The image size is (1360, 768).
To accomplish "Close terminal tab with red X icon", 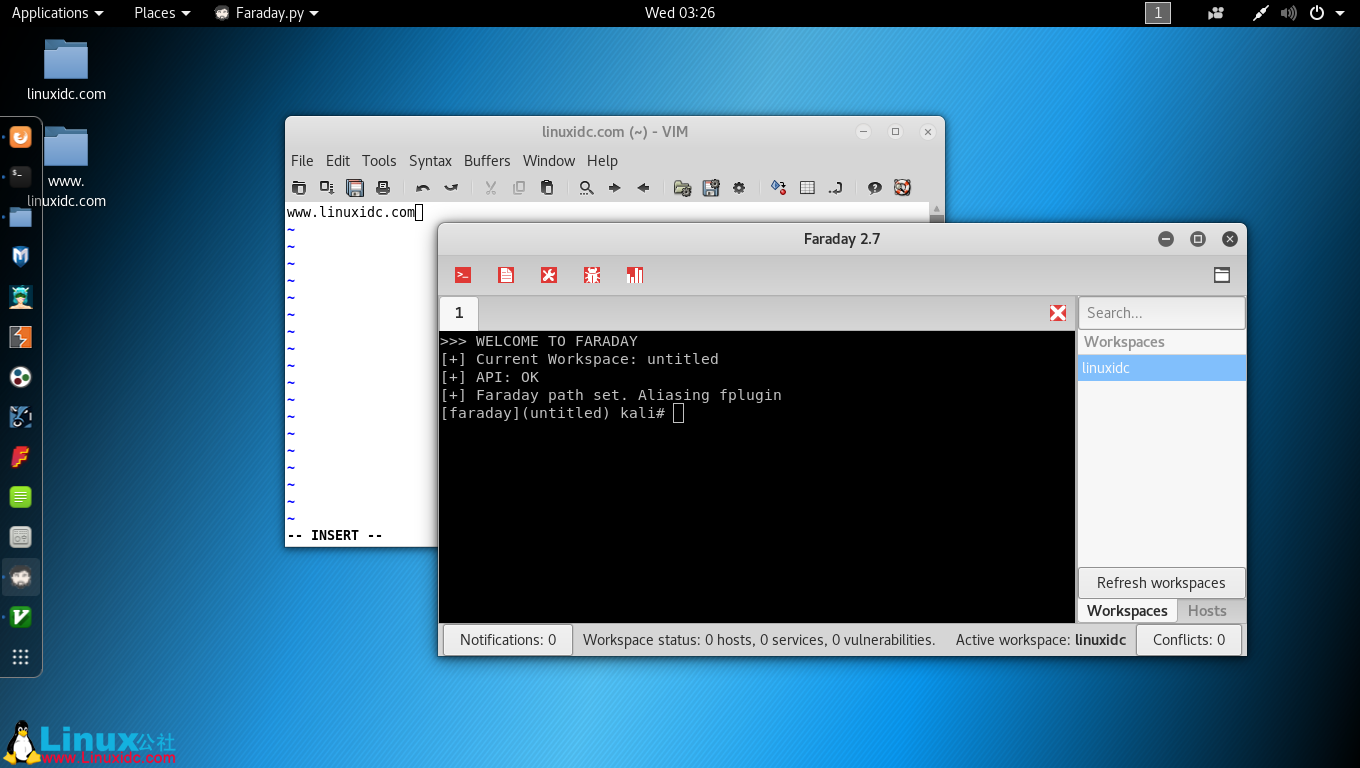I will tap(1058, 313).
